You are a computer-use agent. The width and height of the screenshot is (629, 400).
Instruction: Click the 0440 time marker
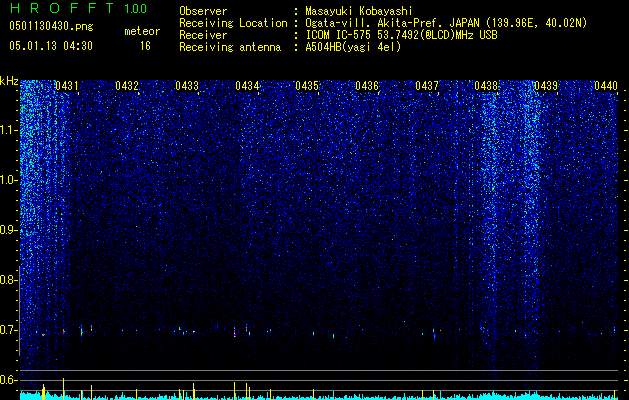pos(606,86)
